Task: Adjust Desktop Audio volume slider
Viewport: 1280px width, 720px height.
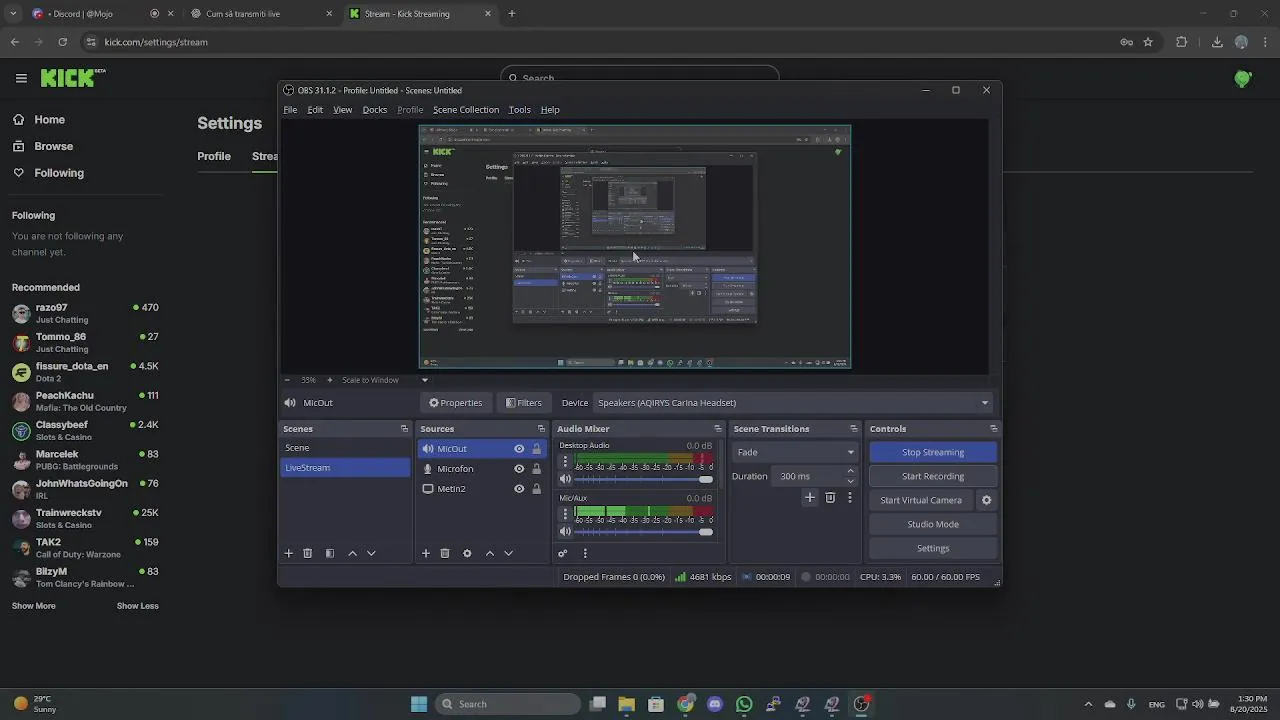Action: [643, 479]
